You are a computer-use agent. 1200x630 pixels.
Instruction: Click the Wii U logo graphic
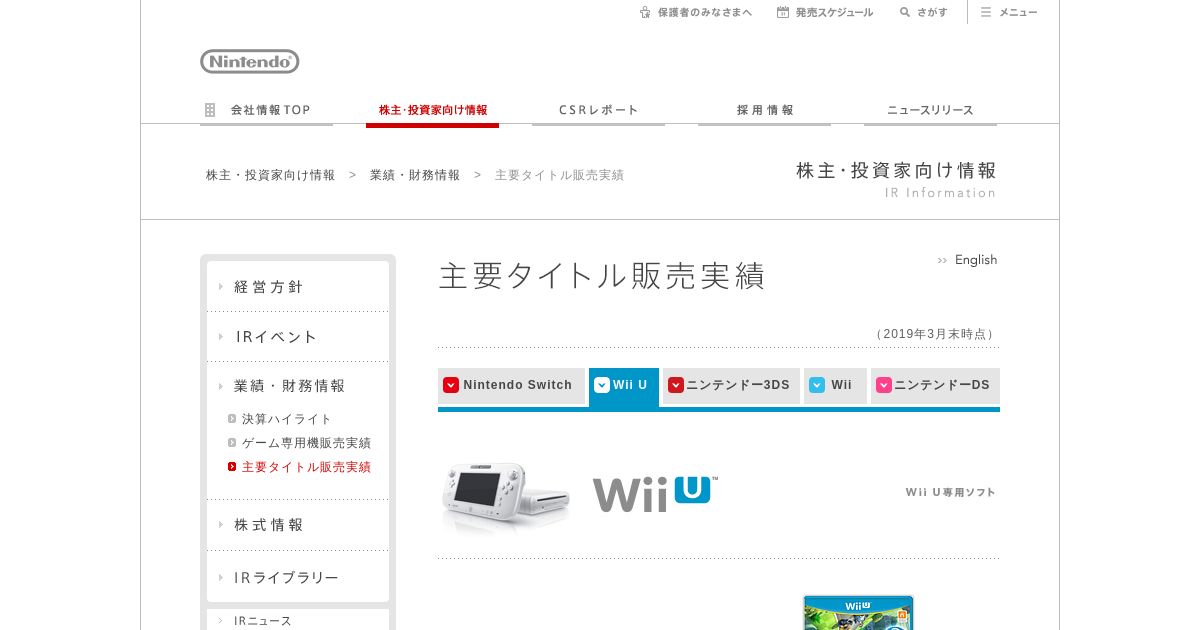point(655,494)
